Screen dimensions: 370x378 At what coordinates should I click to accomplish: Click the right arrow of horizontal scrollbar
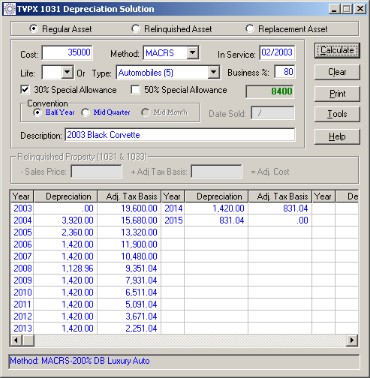[x=352, y=340]
